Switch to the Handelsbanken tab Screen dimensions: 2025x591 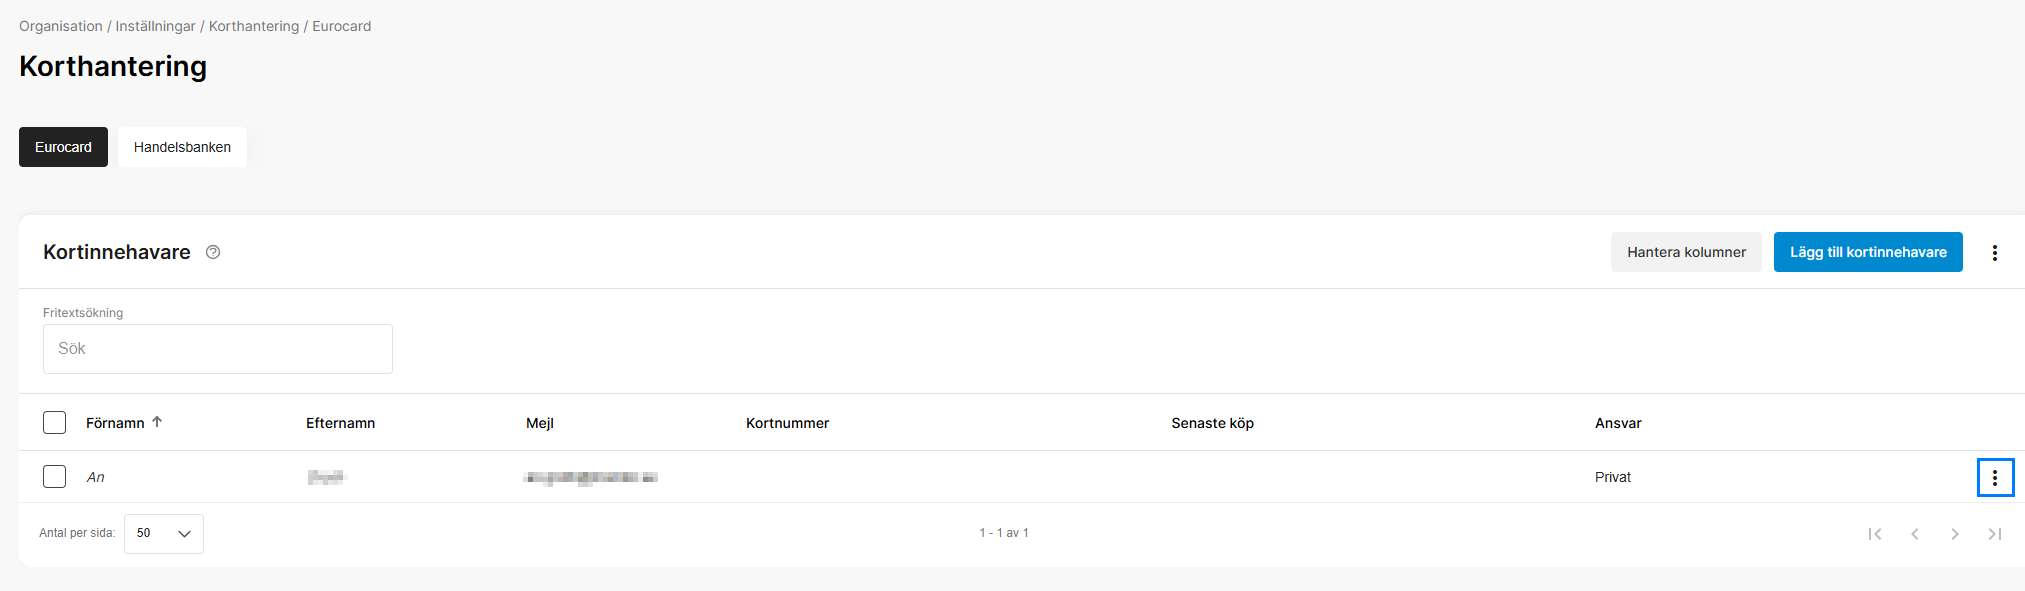(182, 147)
